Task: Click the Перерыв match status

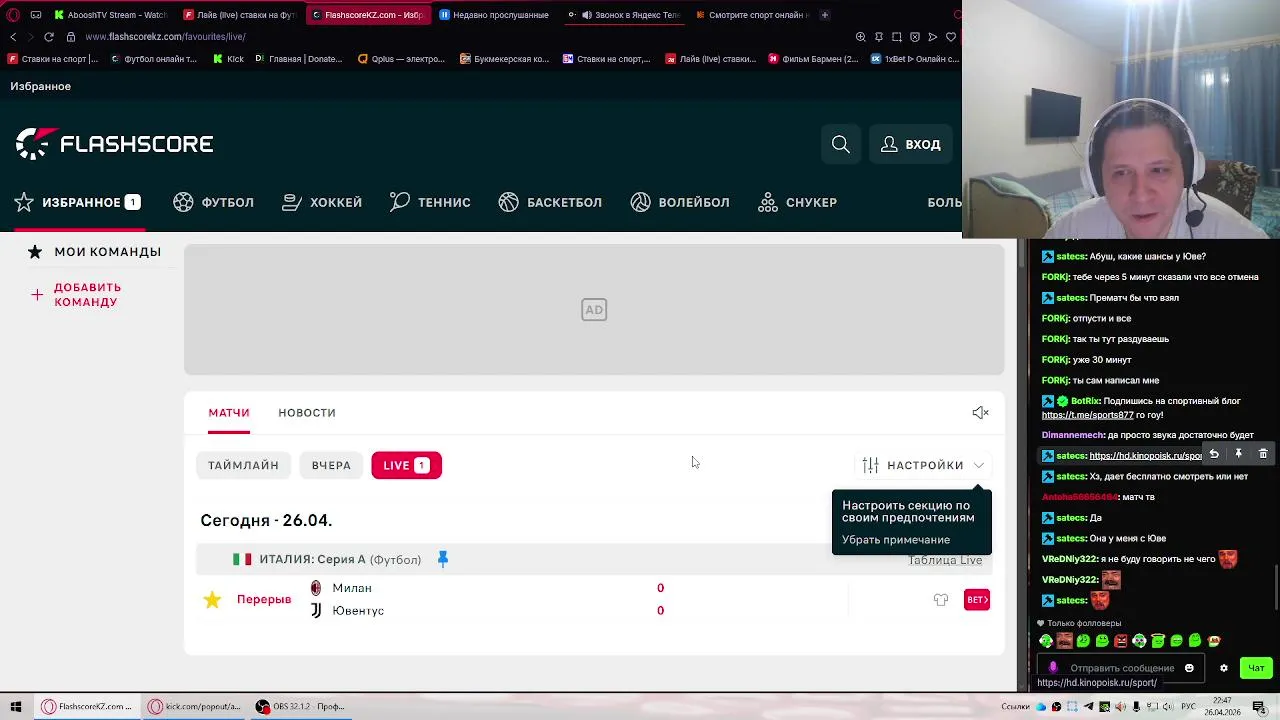Action: pyautogui.click(x=264, y=600)
